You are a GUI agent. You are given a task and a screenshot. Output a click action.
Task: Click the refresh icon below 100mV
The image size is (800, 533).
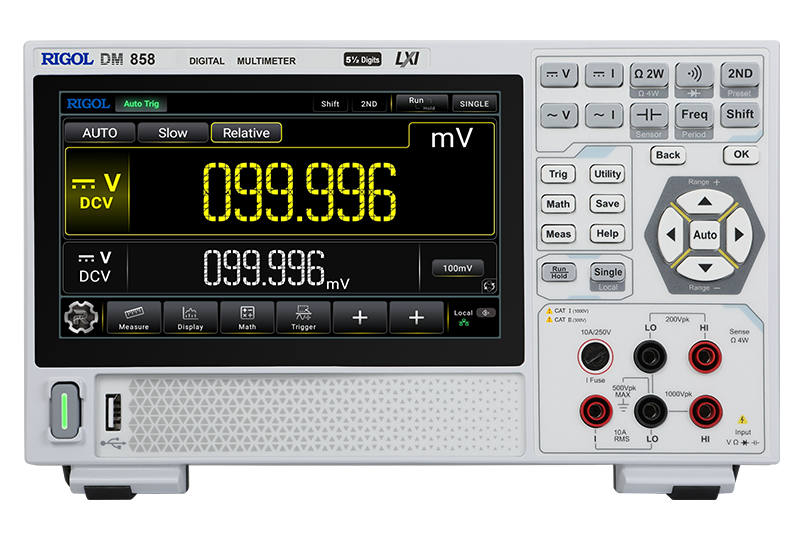489,286
